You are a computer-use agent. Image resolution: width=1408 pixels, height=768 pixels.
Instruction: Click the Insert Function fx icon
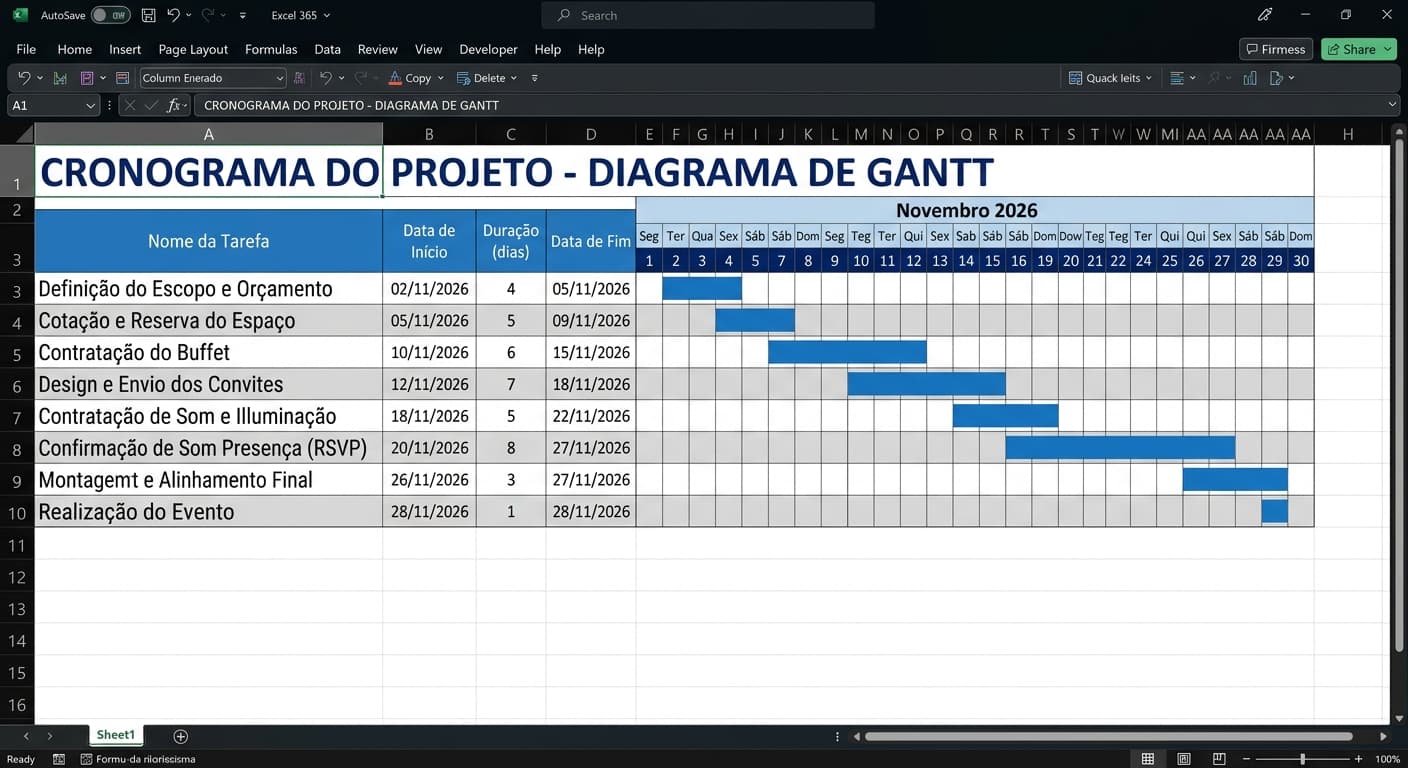[x=175, y=105]
